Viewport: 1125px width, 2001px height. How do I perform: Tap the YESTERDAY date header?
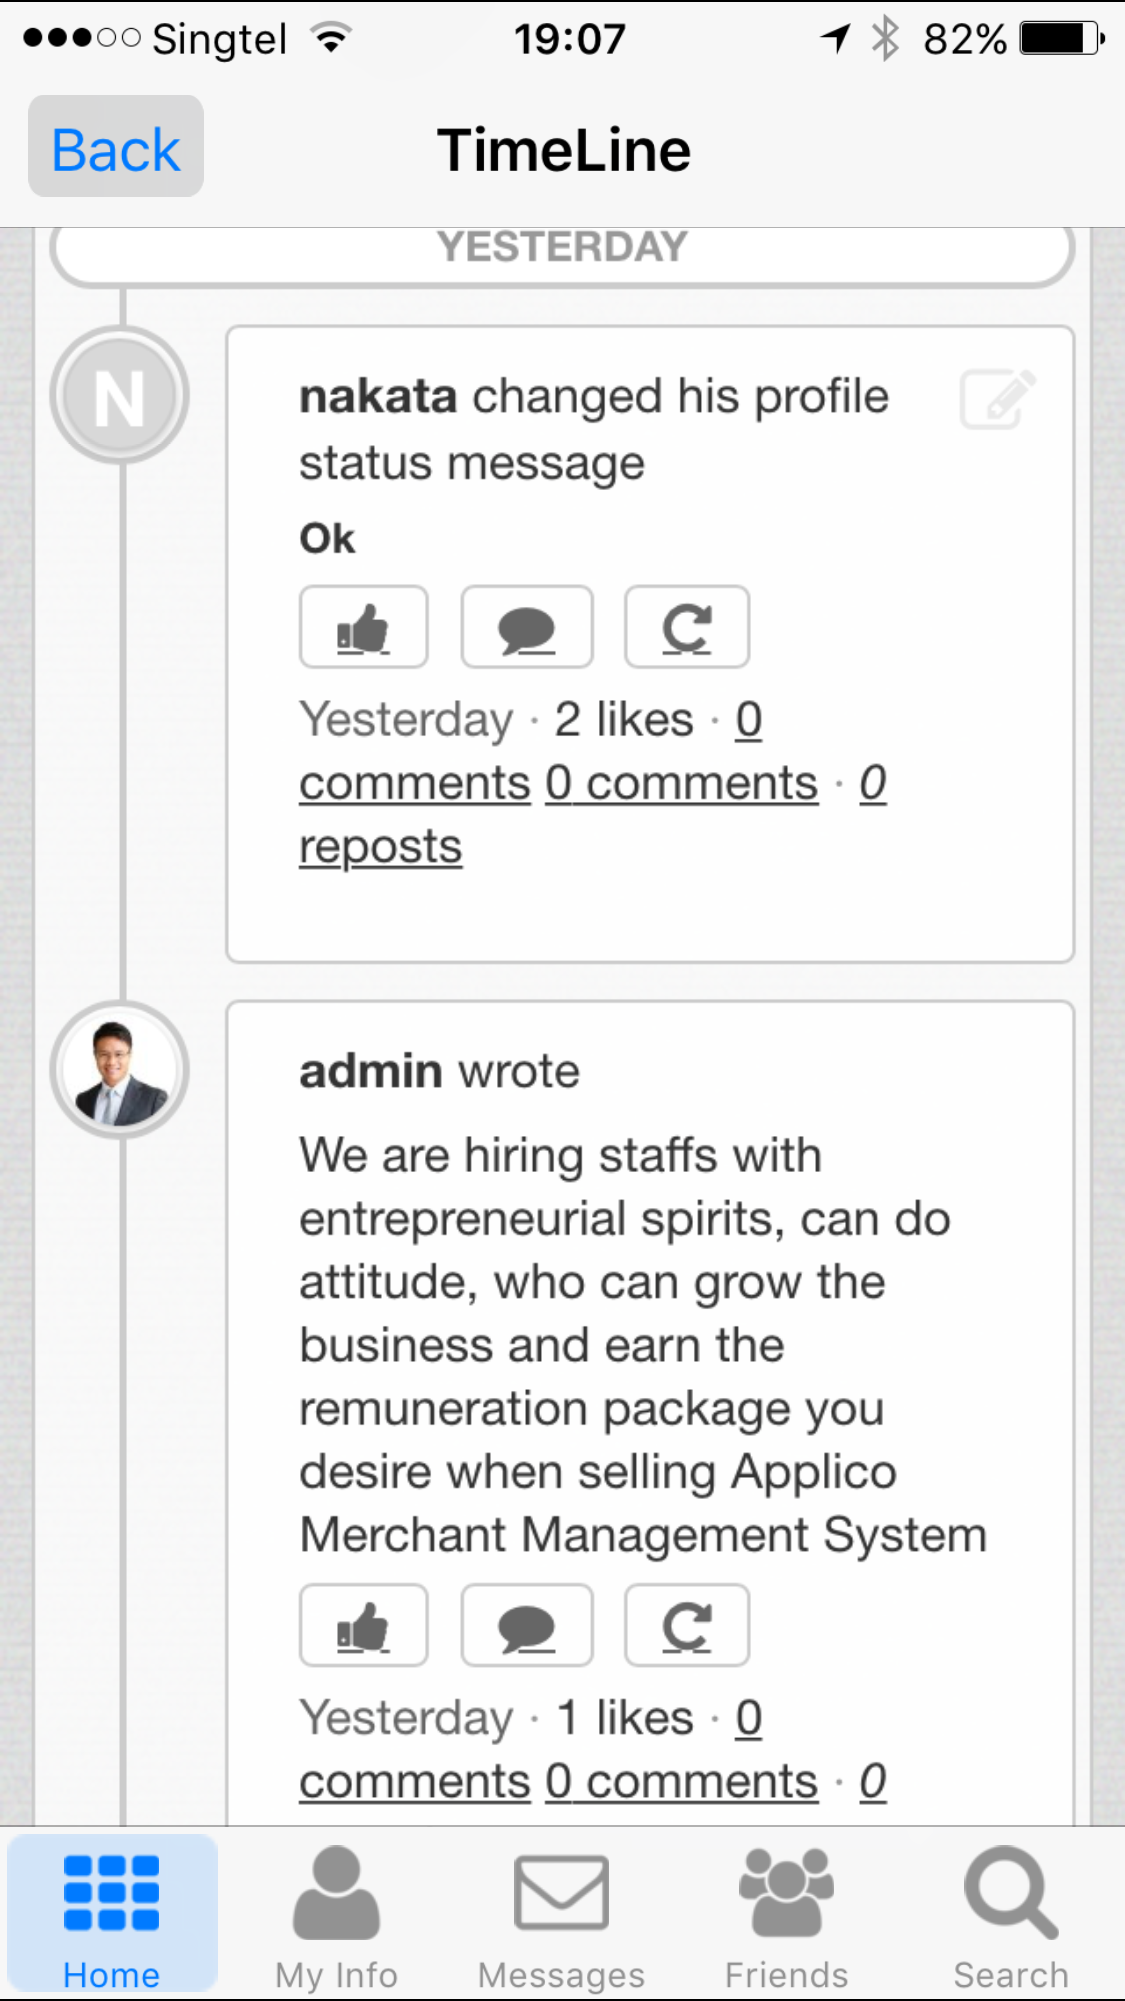click(x=562, y=248)
